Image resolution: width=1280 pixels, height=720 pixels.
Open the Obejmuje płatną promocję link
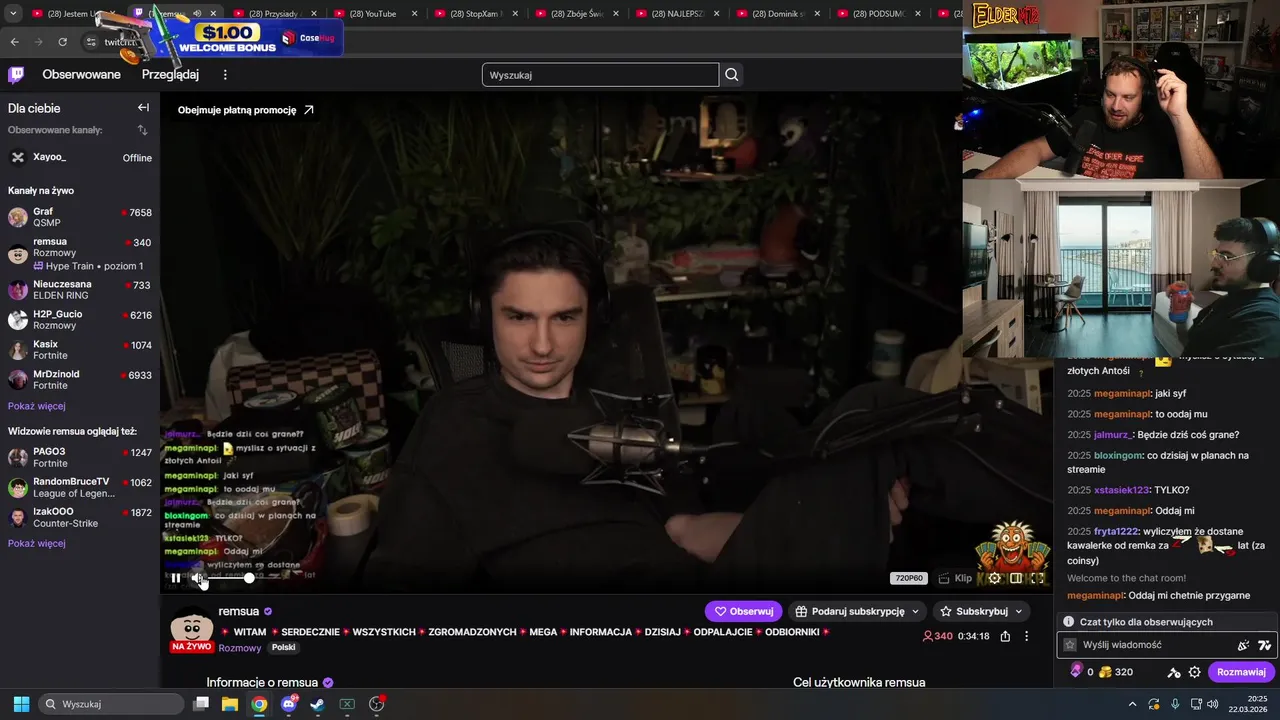pyautogui.click(x=246, y=110)
